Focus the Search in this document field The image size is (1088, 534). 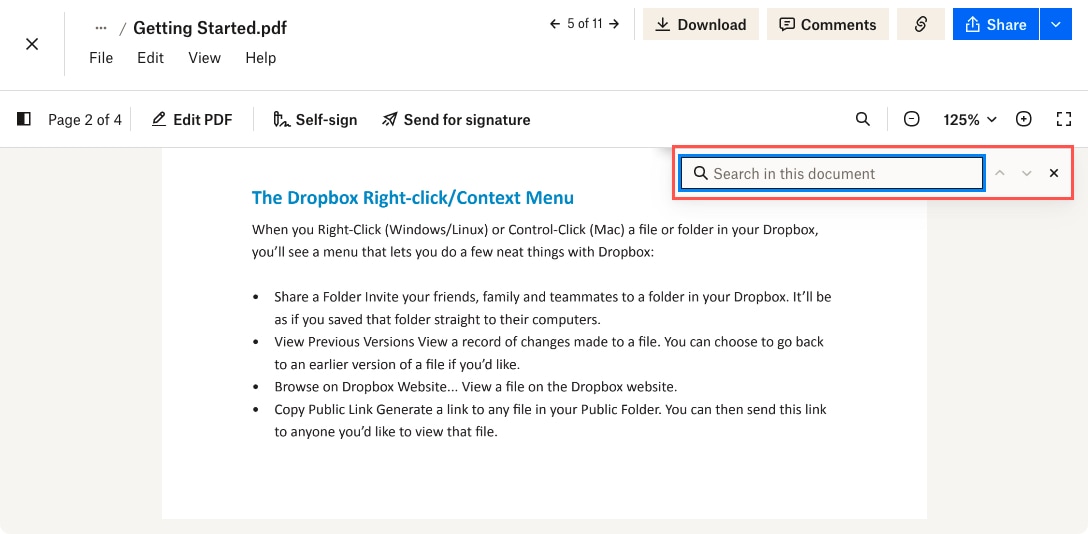pos(831,173)
